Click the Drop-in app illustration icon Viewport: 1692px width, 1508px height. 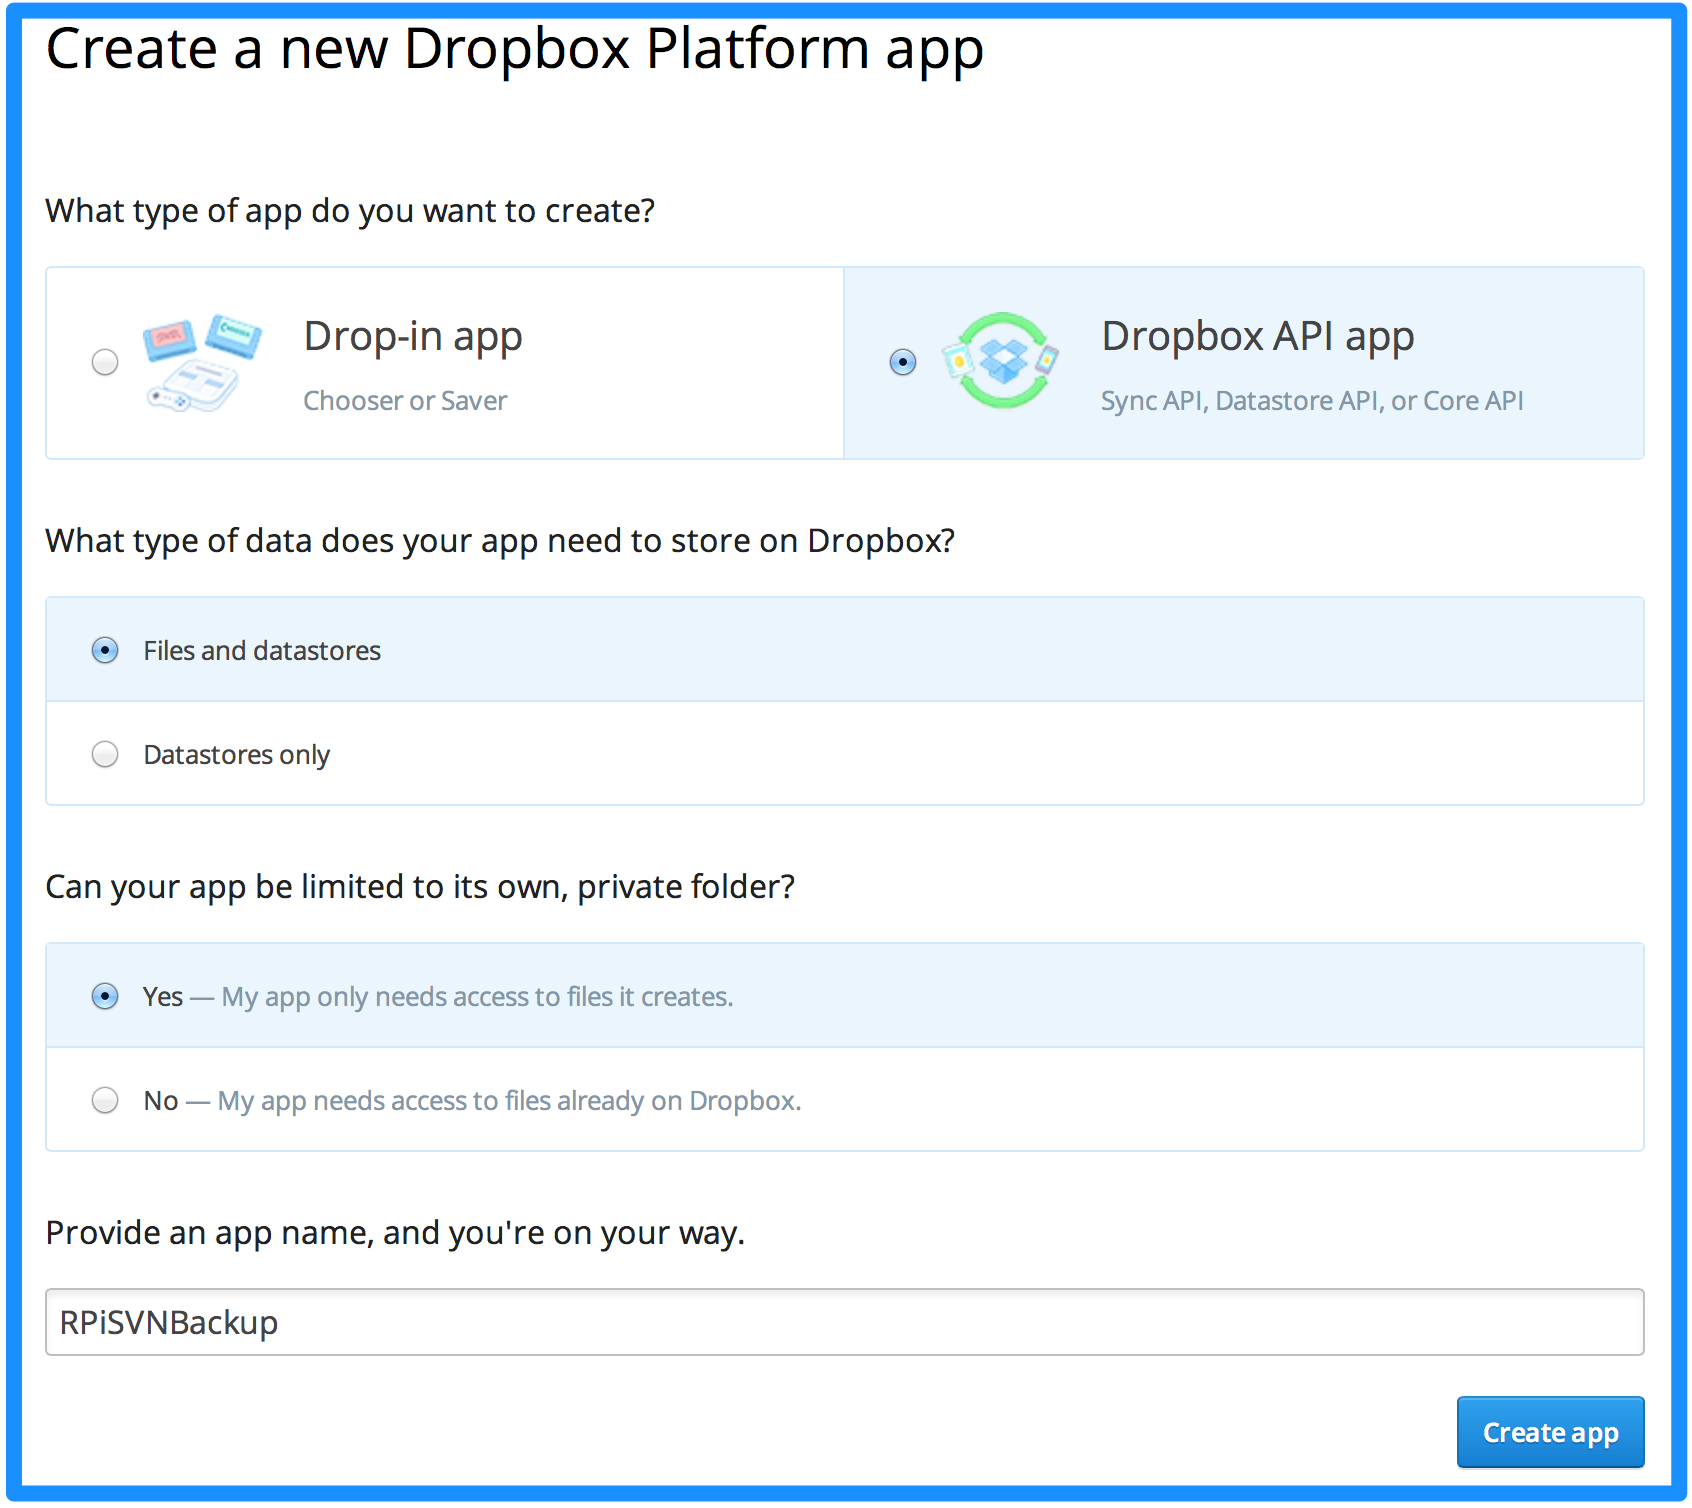(x=201, y=362)
